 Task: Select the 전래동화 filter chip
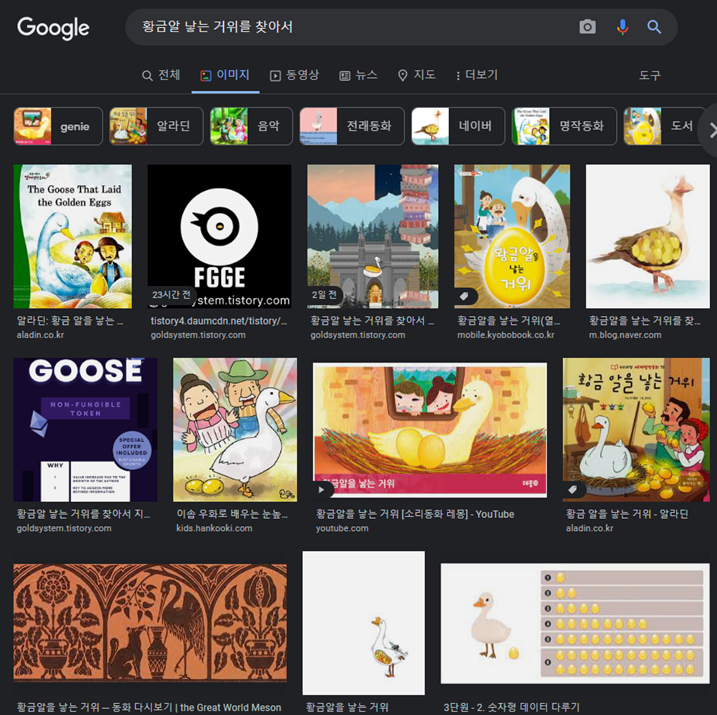pyautogui.click(x=352, y=126)
